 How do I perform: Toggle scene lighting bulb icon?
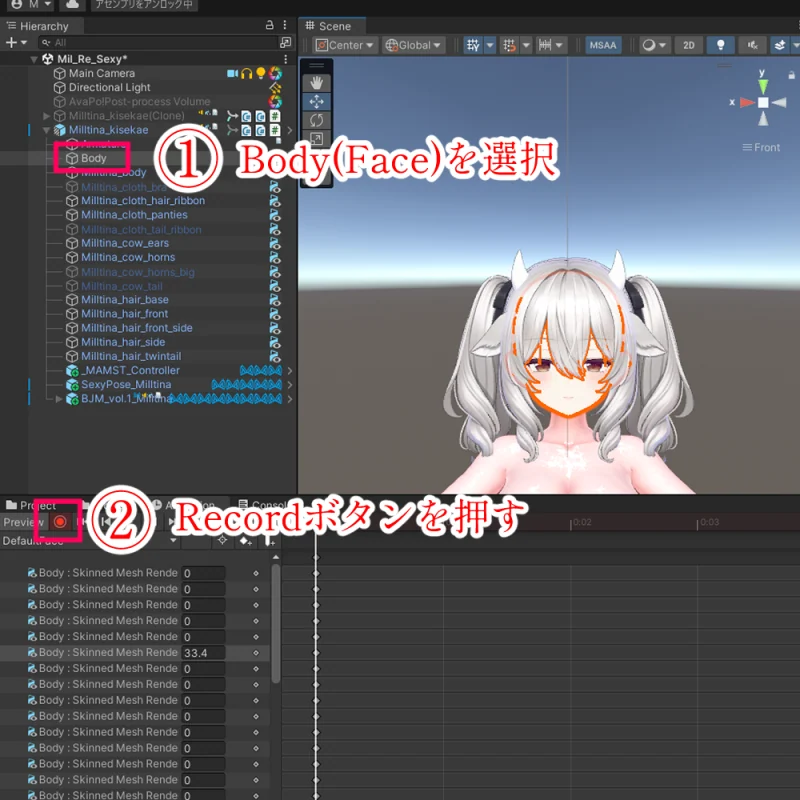pos(720,45)
